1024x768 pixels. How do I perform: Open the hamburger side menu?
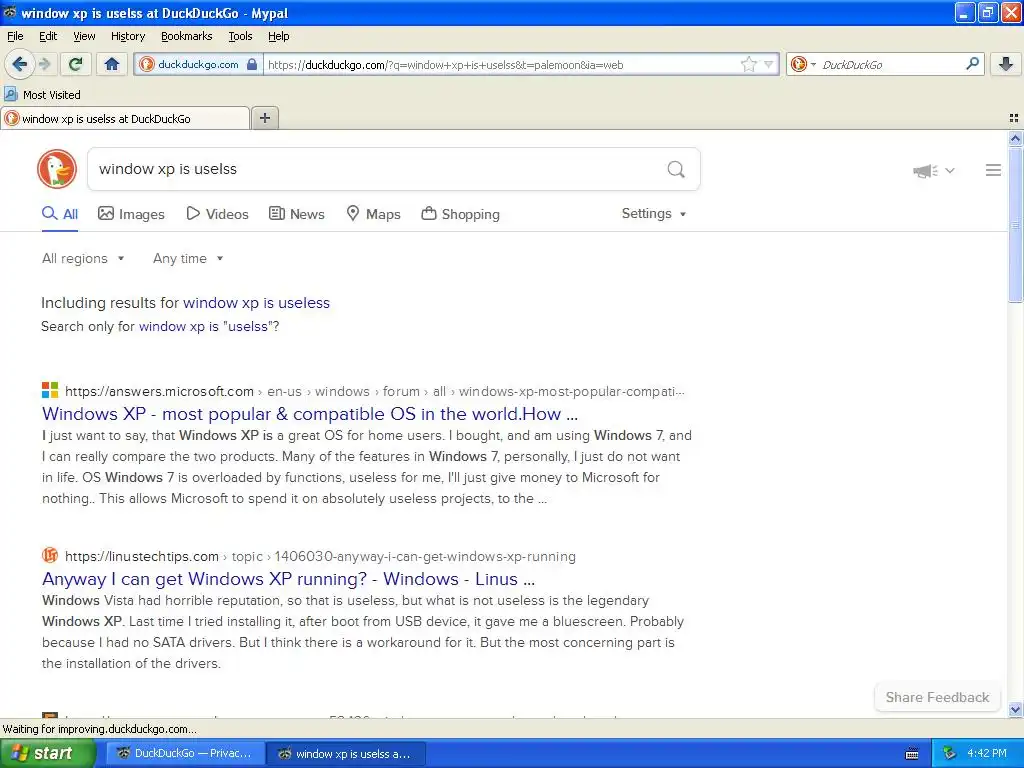(993, 170)
